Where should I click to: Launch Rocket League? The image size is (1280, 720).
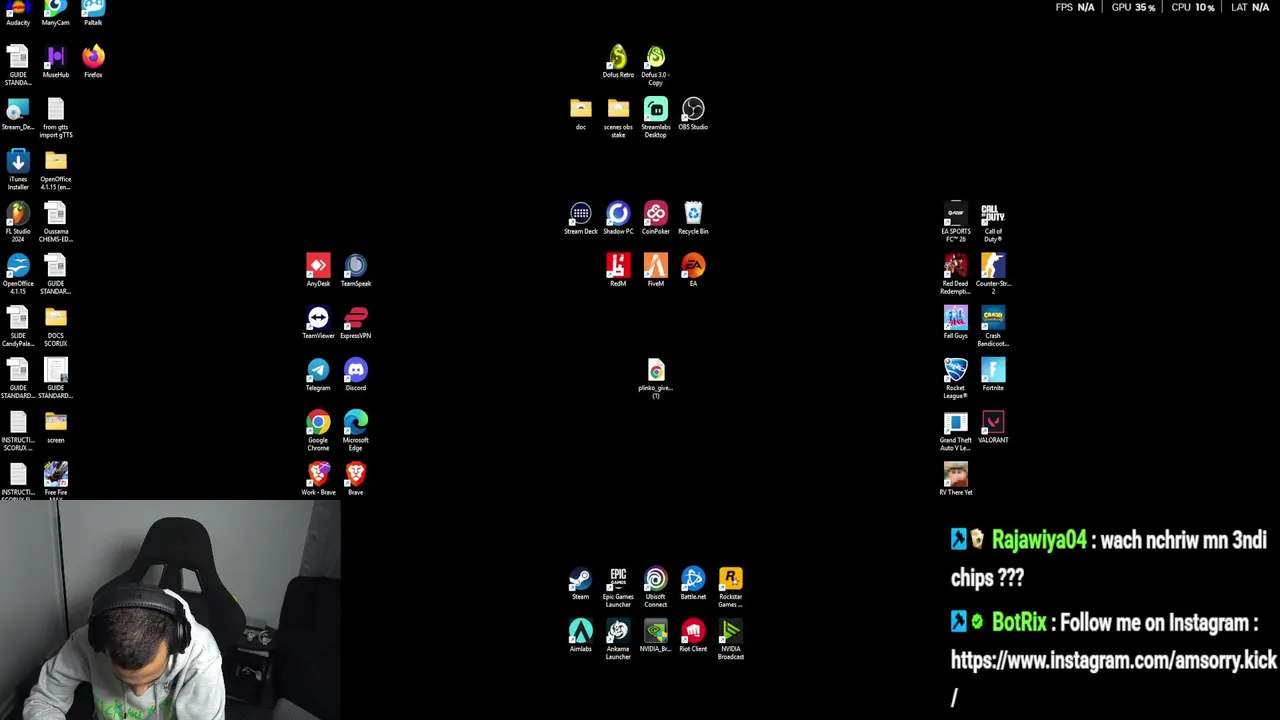(x=956, y=378)
